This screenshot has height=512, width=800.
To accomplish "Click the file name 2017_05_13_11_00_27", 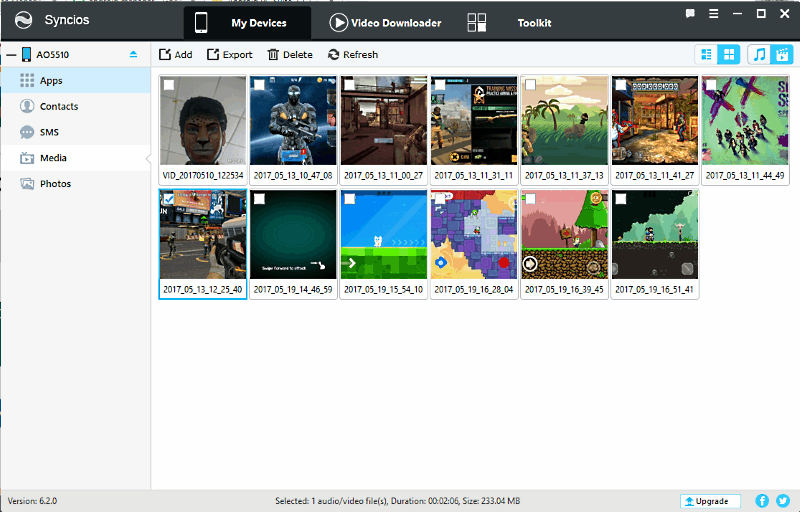I will pos(384,175).
